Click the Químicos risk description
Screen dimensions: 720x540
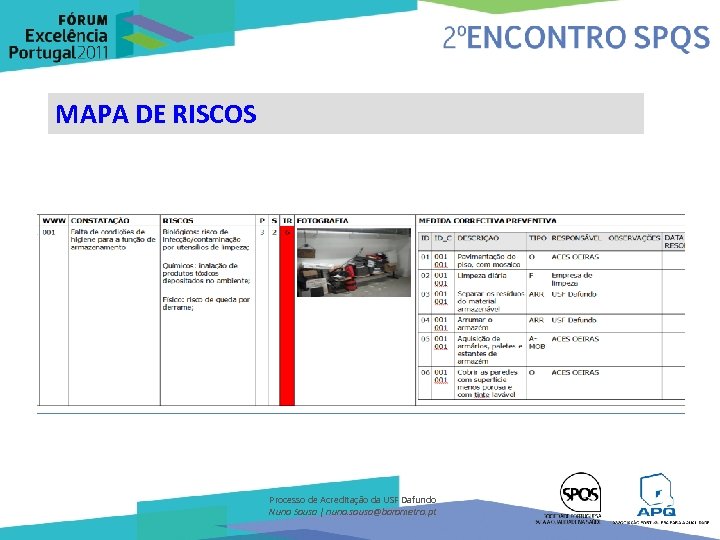(206, 273)
